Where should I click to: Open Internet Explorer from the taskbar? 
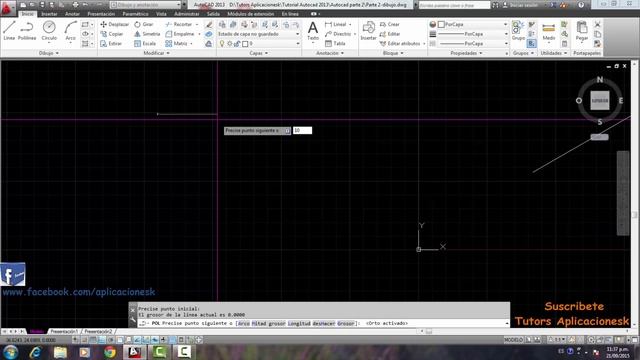coord(36,352)
